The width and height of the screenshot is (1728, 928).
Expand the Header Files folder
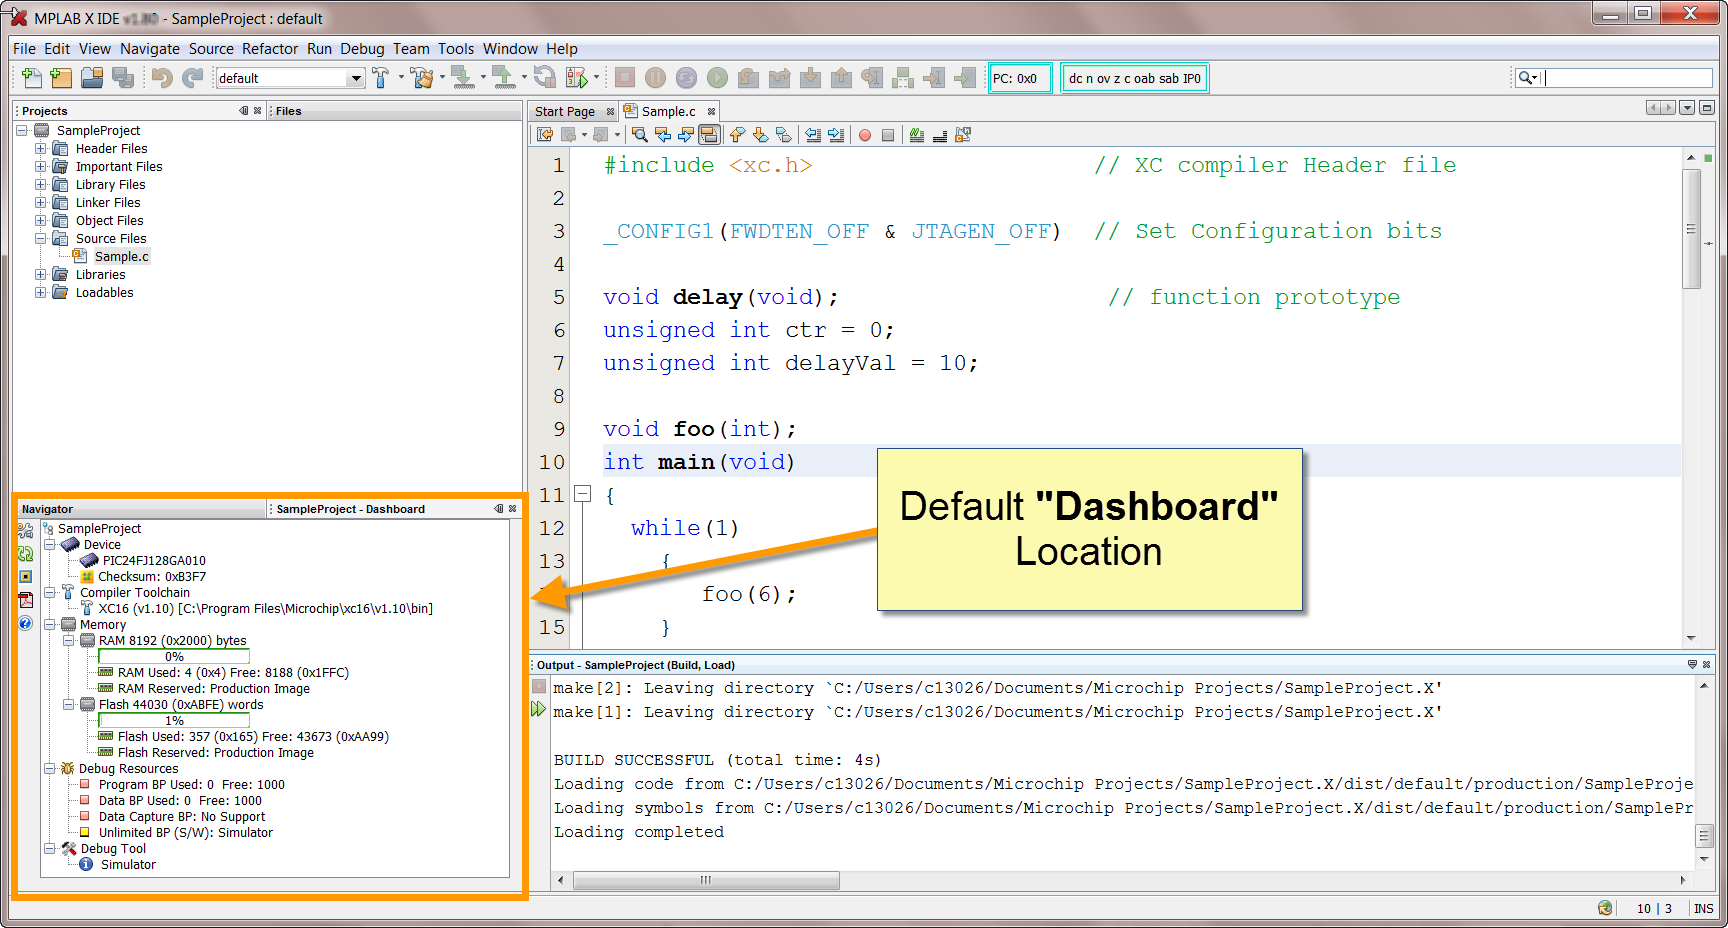click(x=41, y=149)
